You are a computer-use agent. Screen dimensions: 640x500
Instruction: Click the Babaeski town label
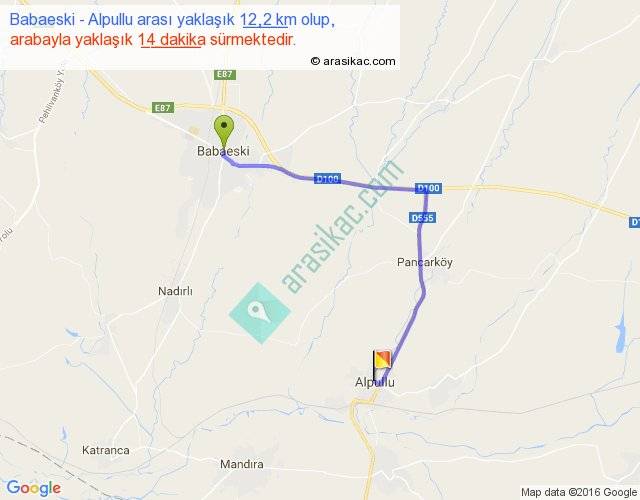click(223, 151)
